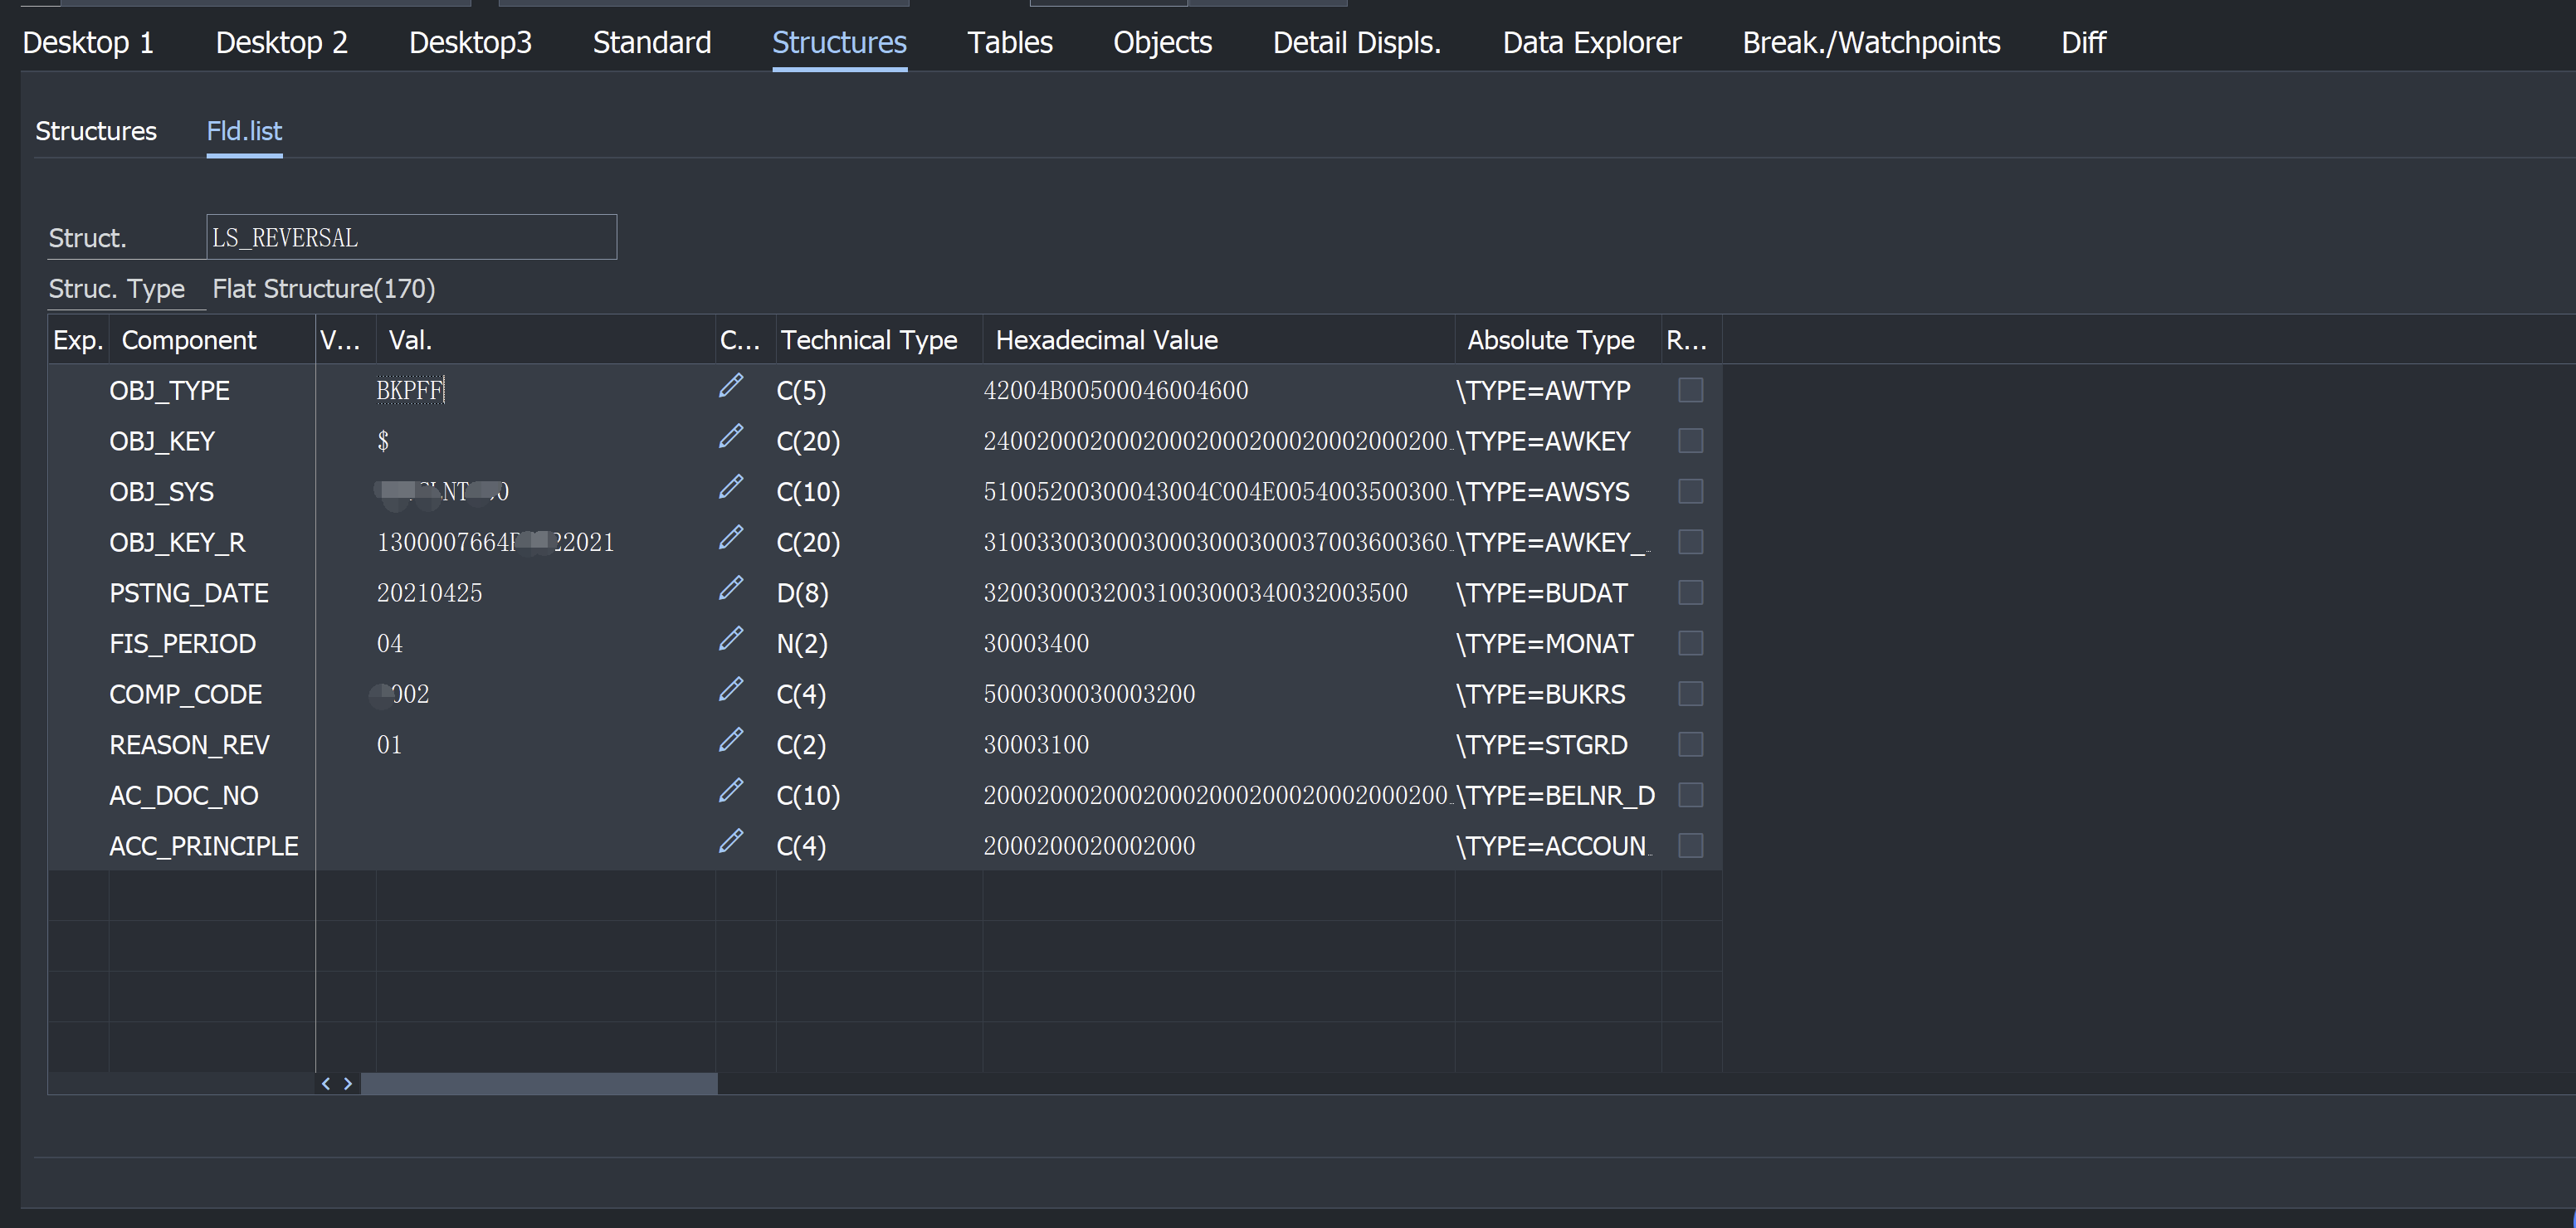Click the $ value of OBJ_KEY
This screenshot has width=2576, height=1228.
[x=383, y=441]
